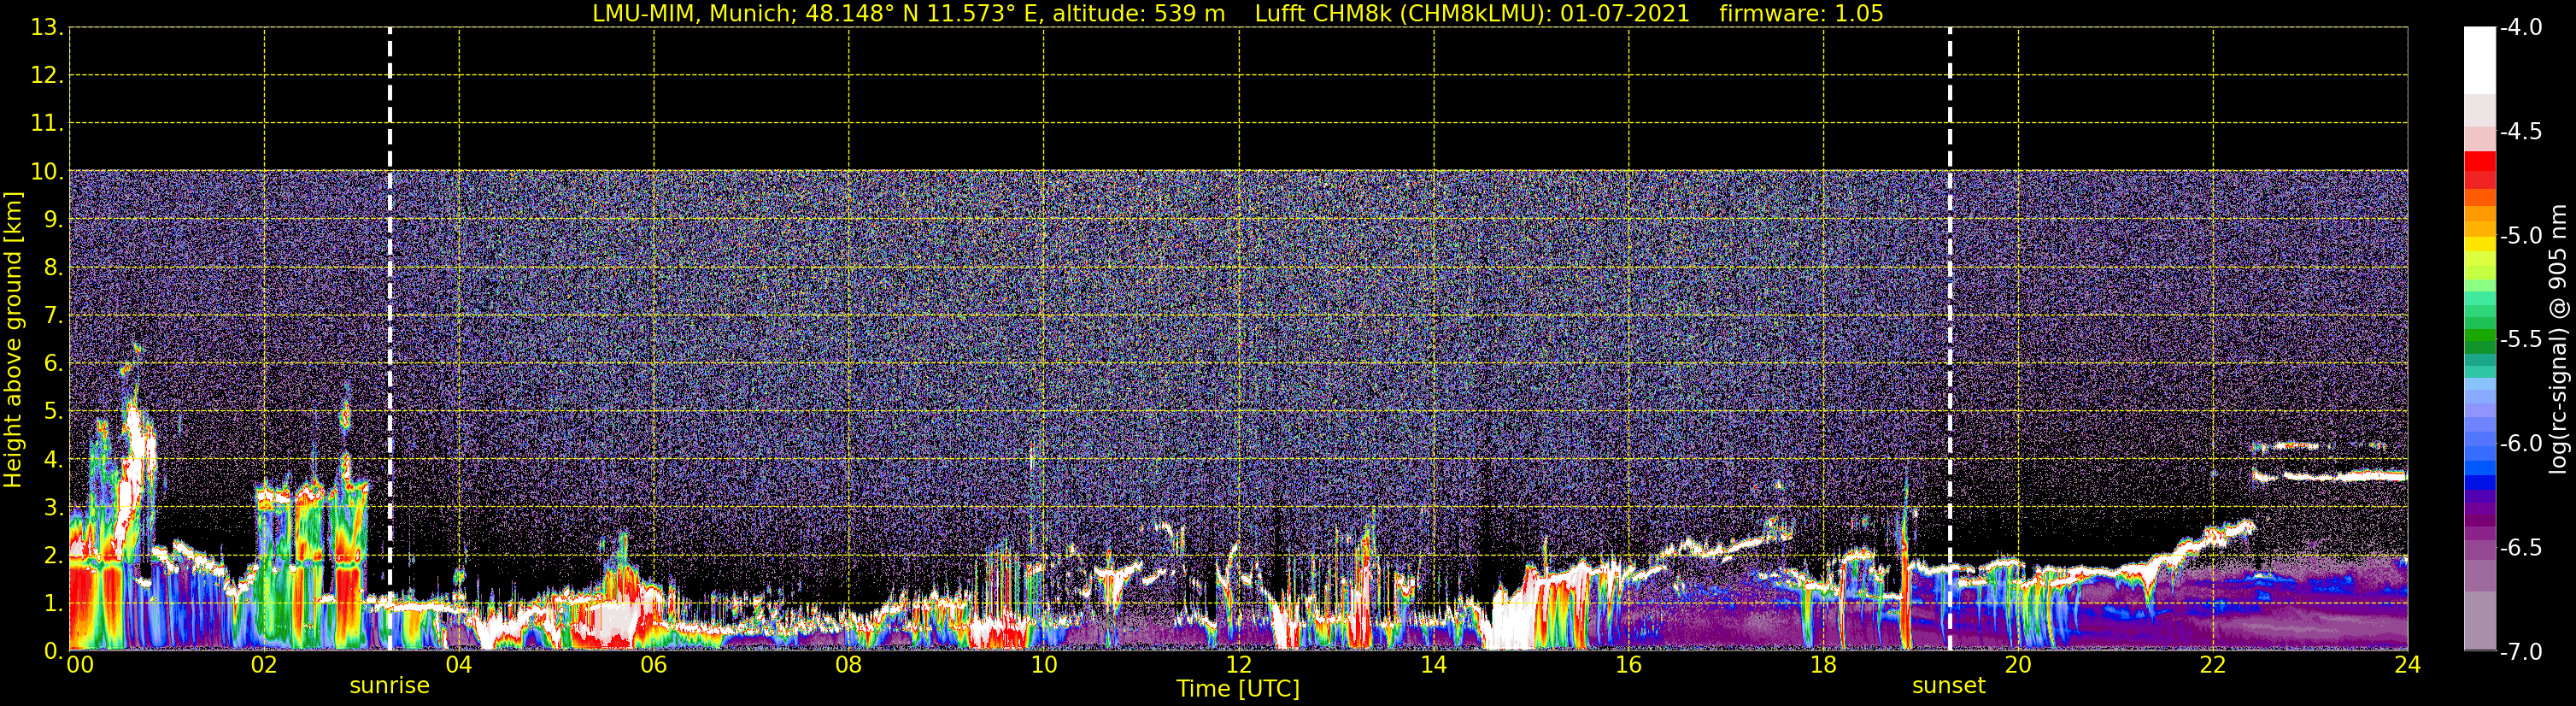Click the '2.' height axis tick label
Screen dimensions: 2576x706
point(53,556)
